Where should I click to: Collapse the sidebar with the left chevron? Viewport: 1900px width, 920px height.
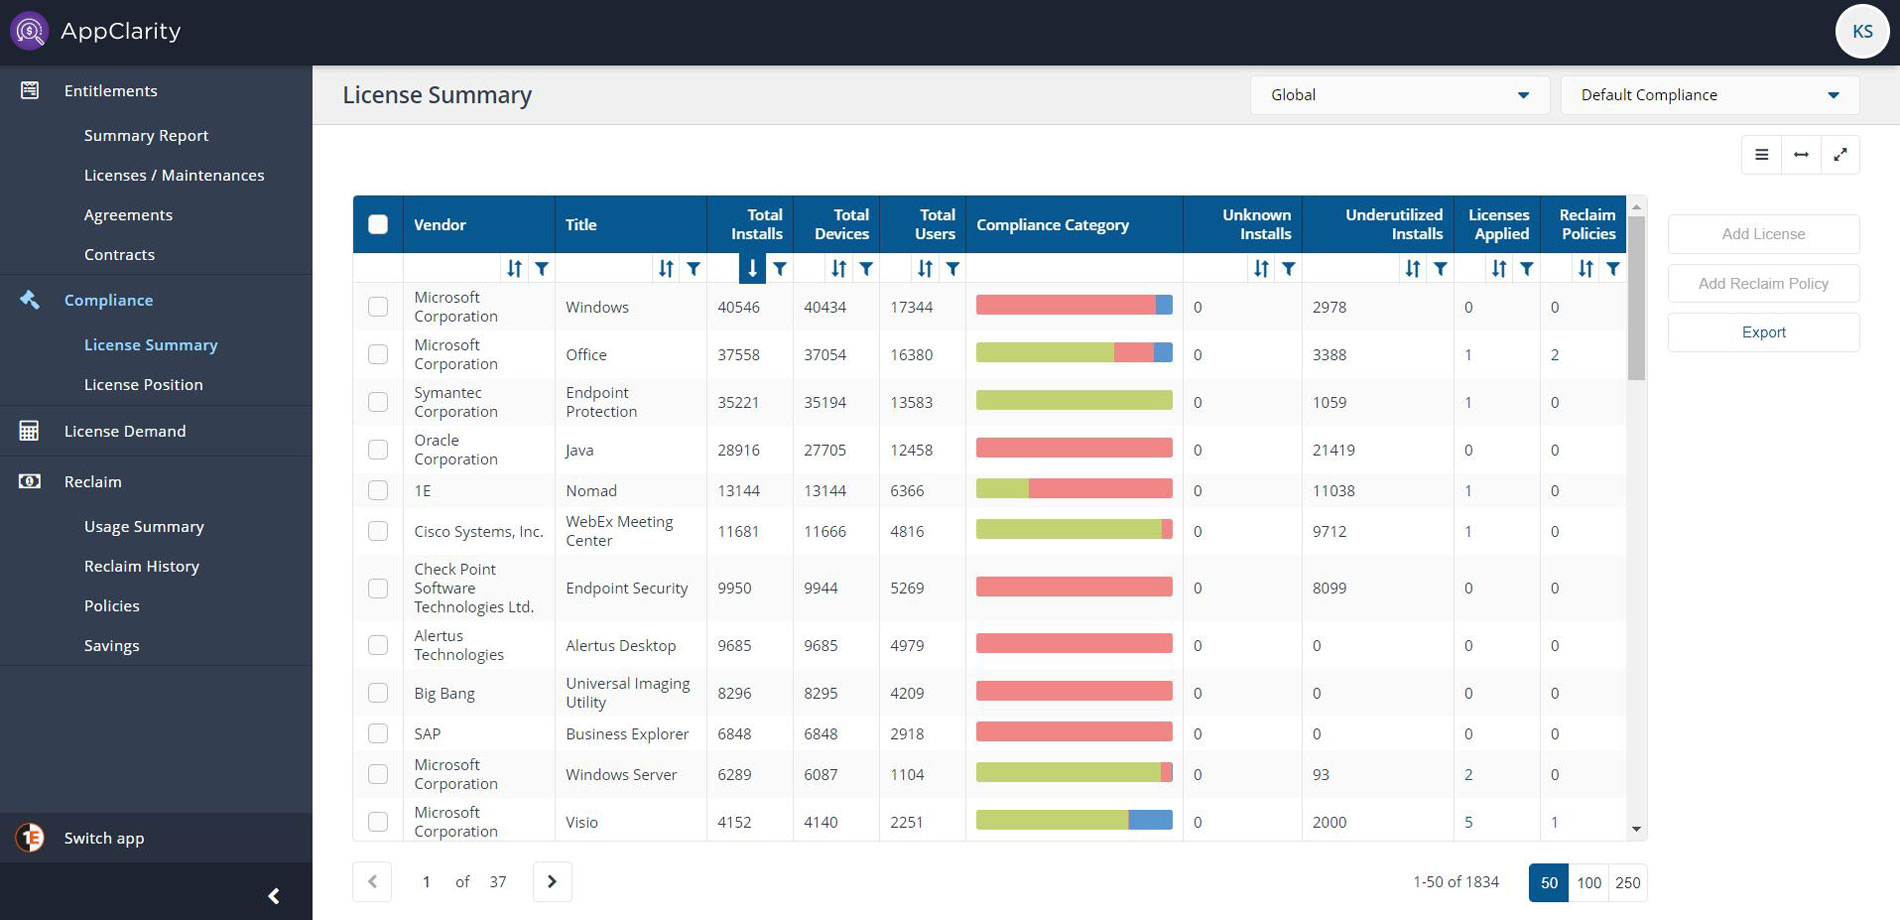274,896
